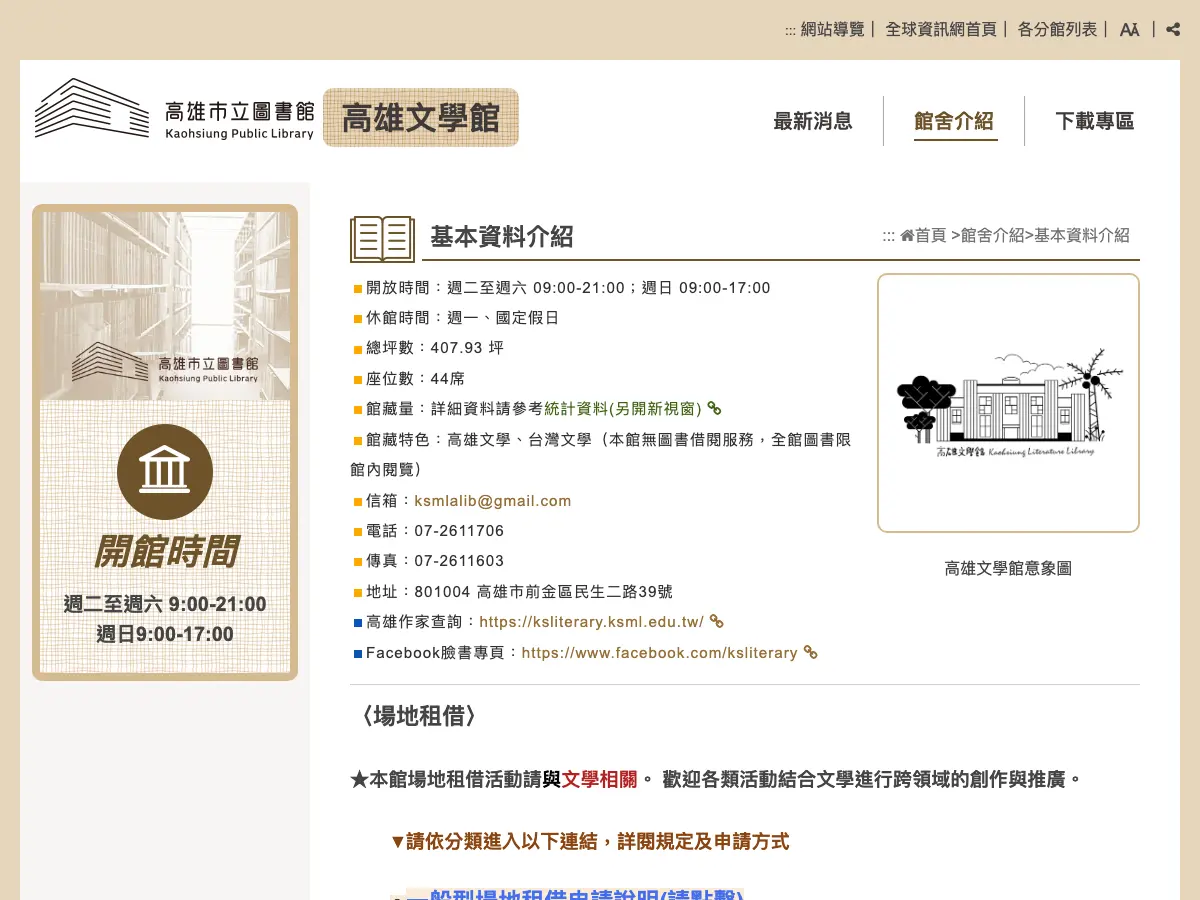Click the AA font size icon
The width and height of the screenshot is (1200, 900).
(x=1130, y=30)
